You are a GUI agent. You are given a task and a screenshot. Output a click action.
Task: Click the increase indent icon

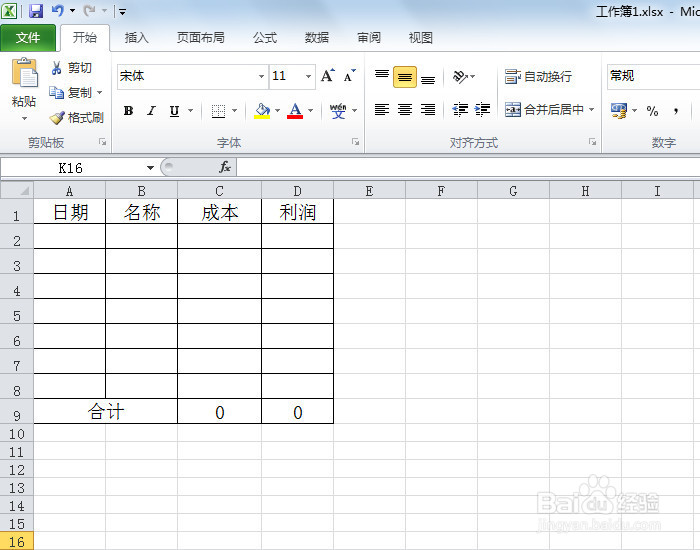coord(482,109)
